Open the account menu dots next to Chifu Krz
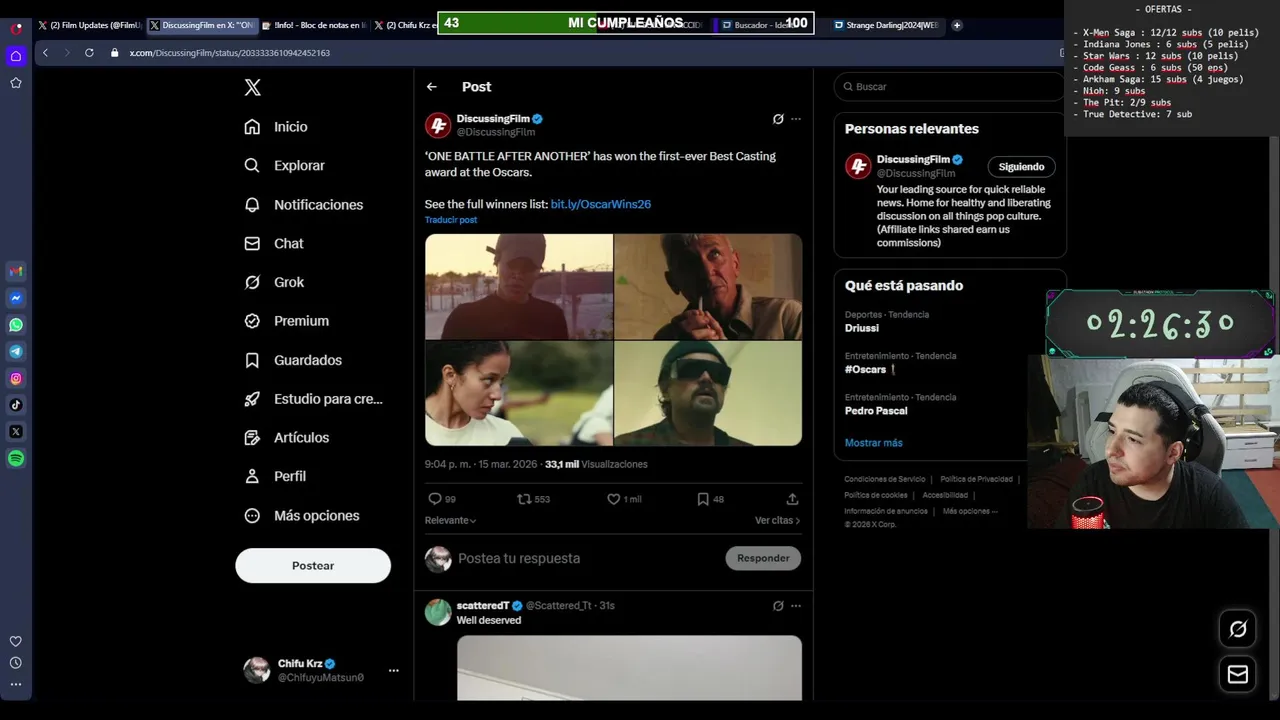 [393, 671]
